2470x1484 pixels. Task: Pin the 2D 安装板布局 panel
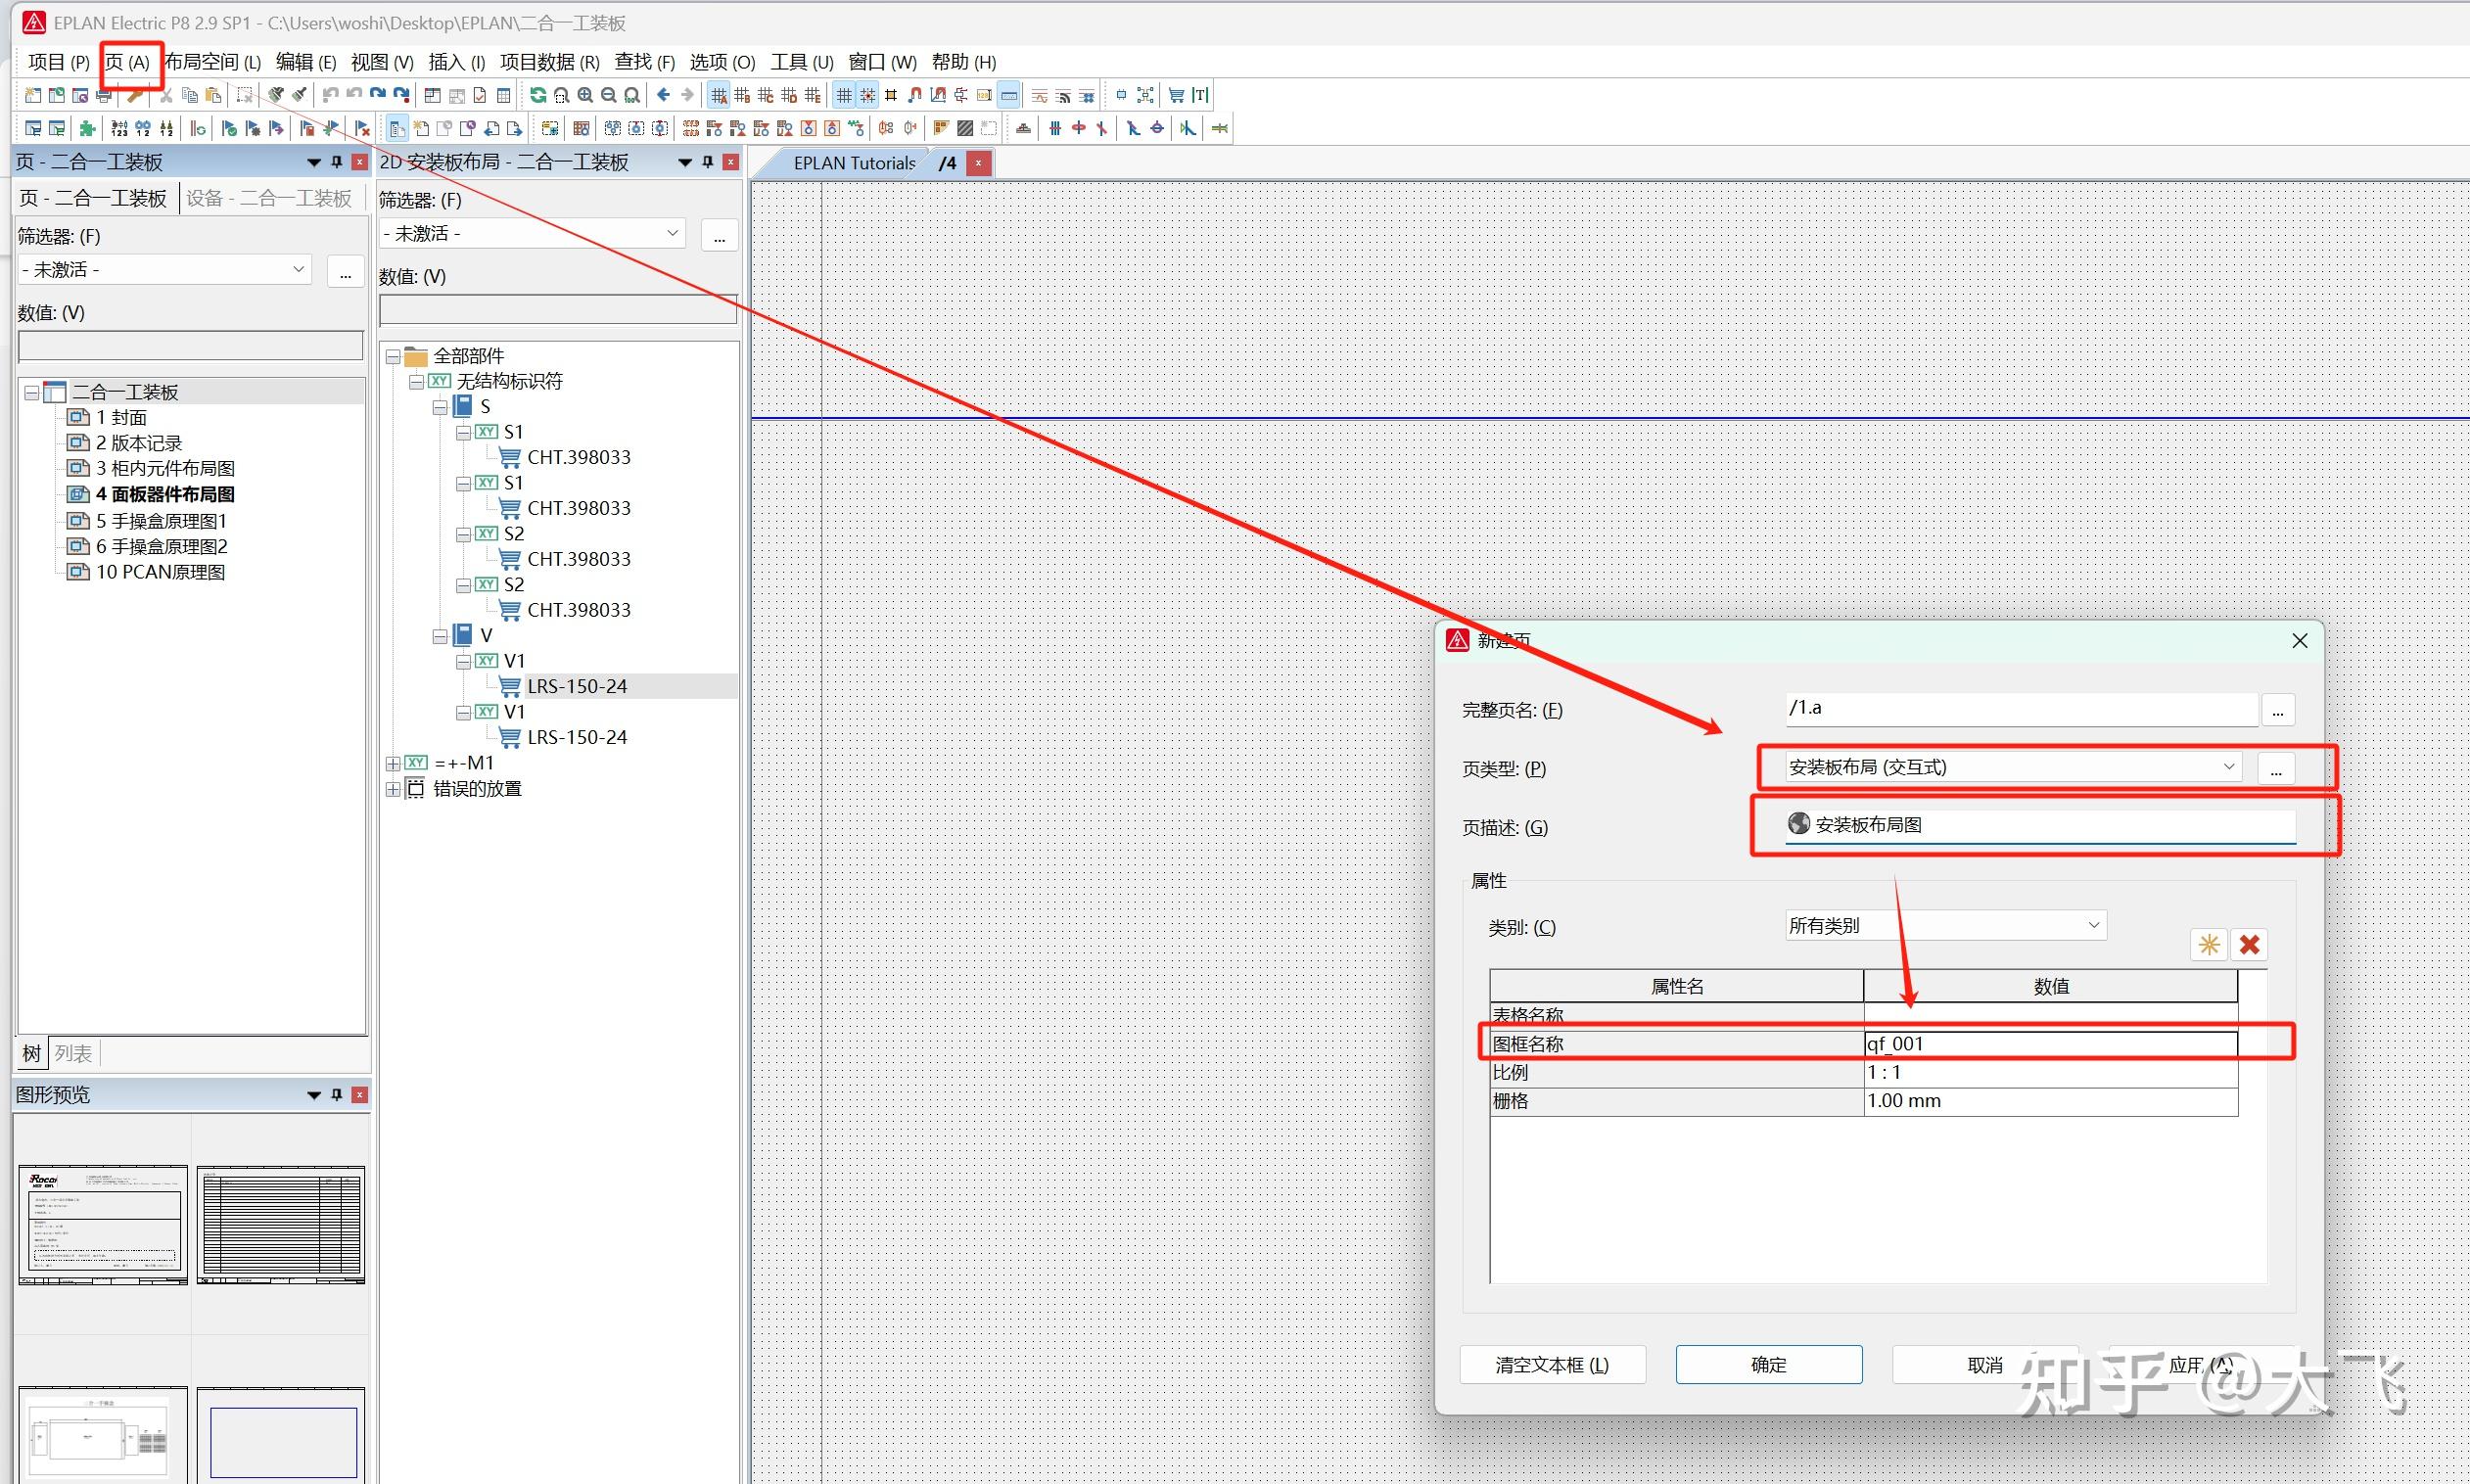pyautogui.click(x=709, y=162)
